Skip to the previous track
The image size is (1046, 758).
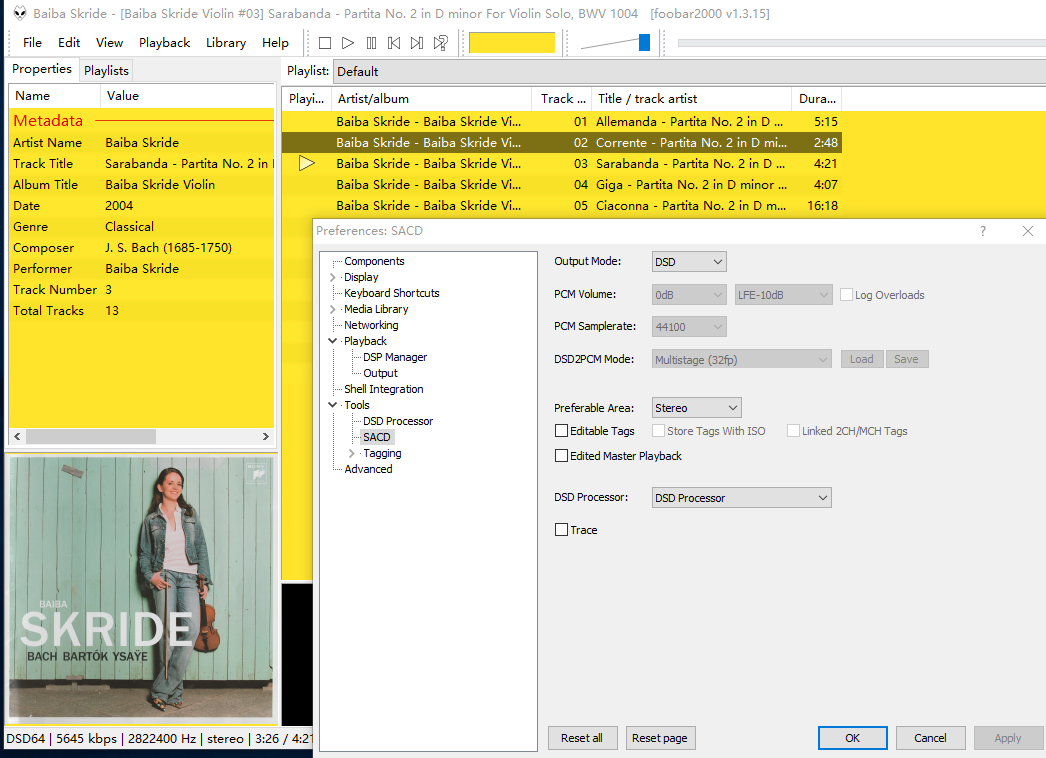tap(394, 43)
